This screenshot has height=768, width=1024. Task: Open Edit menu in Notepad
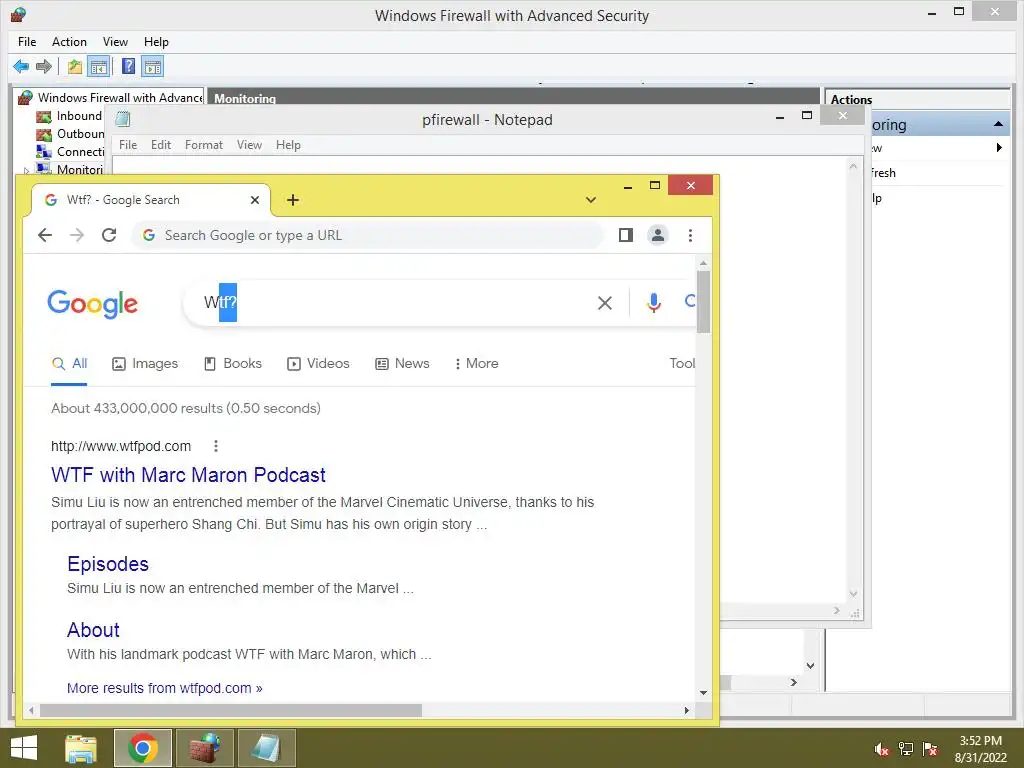click(x=161, y=145)
